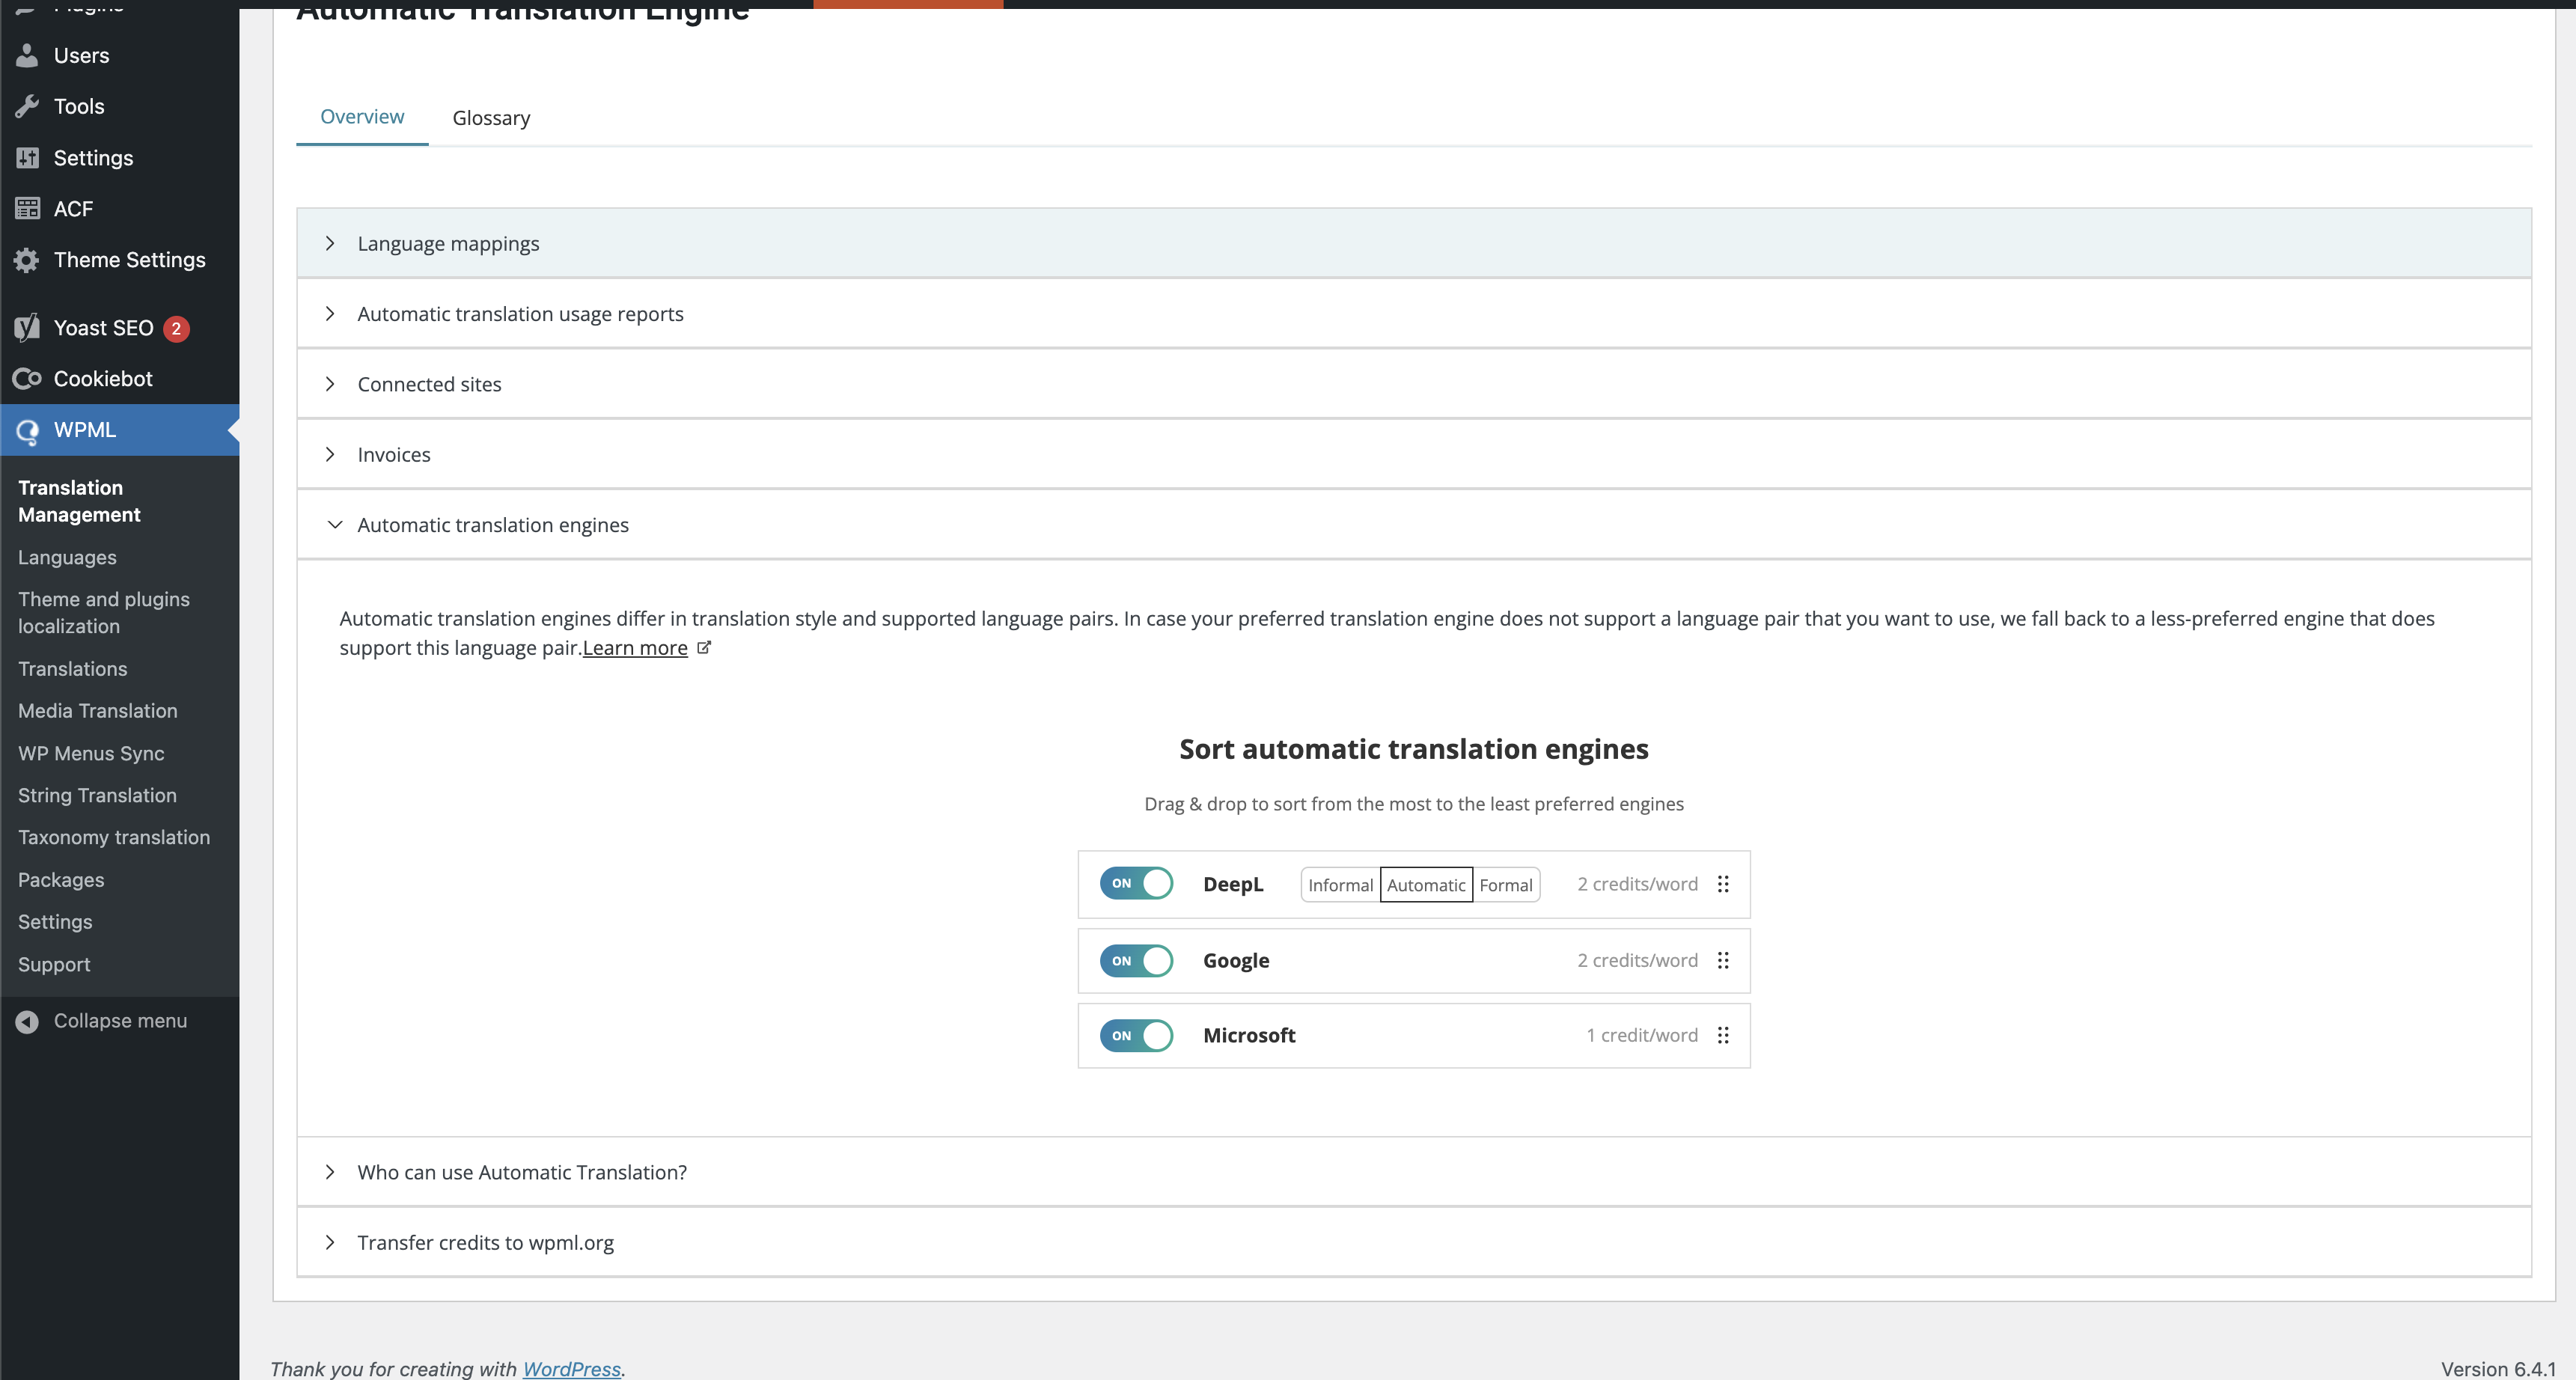Click the WPML logo icon

(x=27, y=431)
